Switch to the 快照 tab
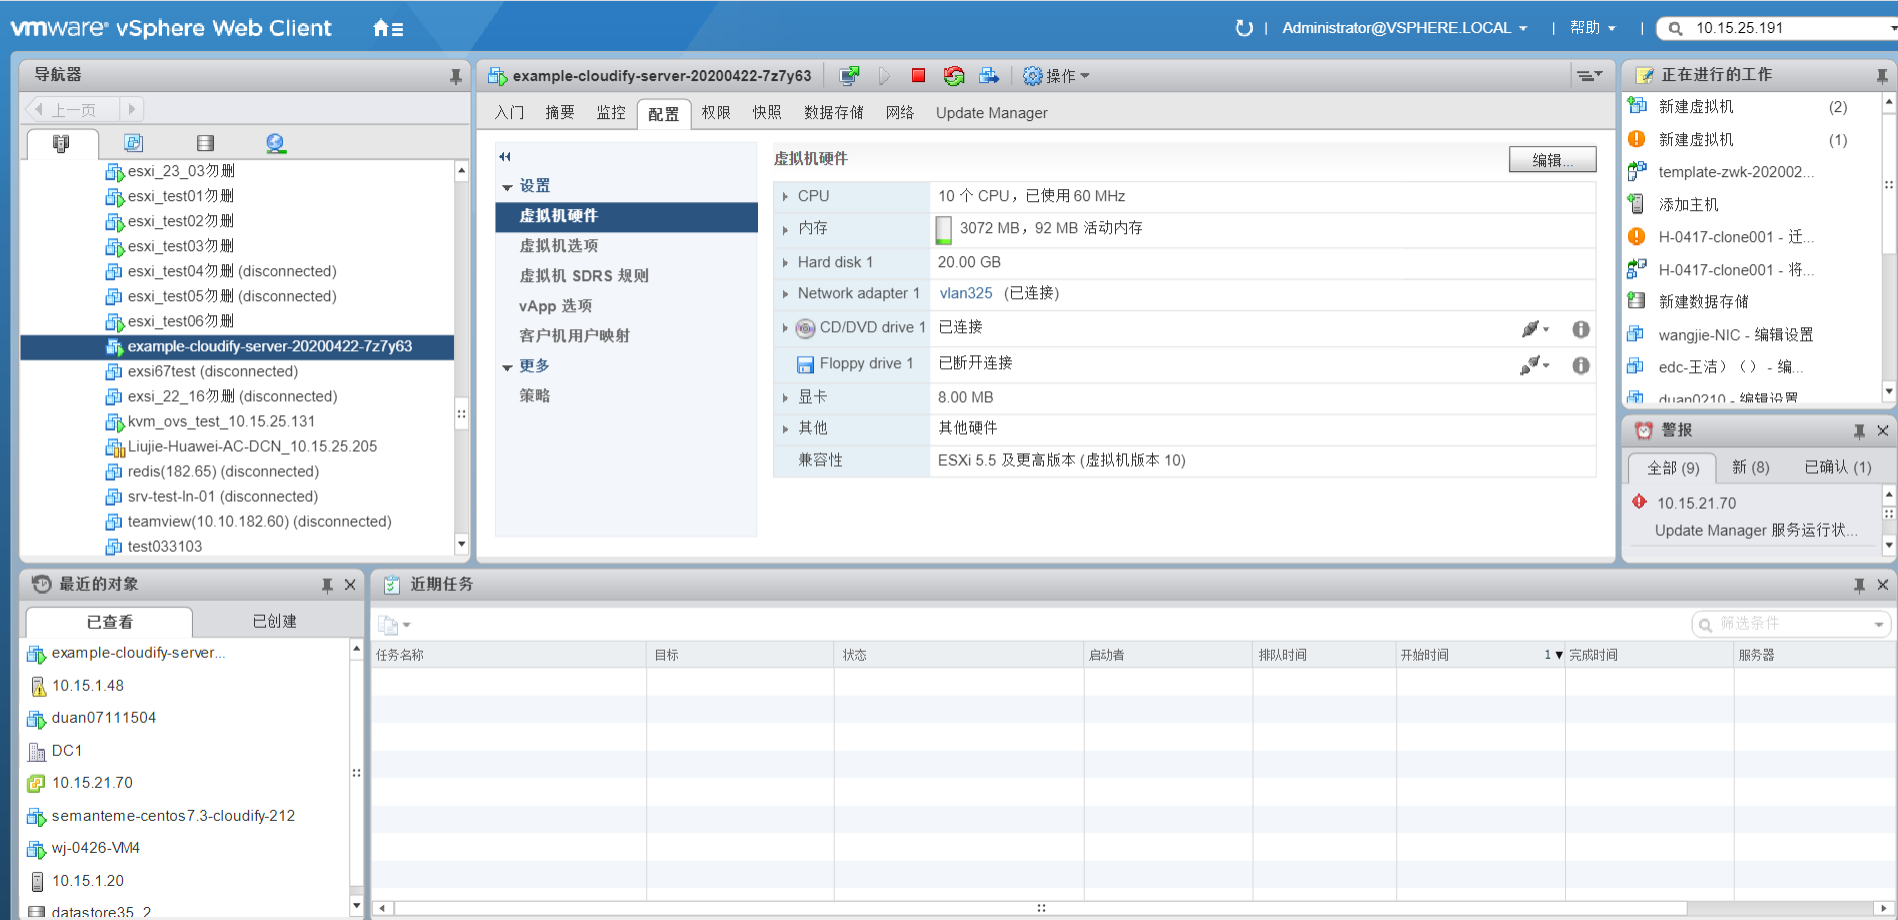Image resolution: width=1898 pixels, height=920 pixels. point(767,113)
